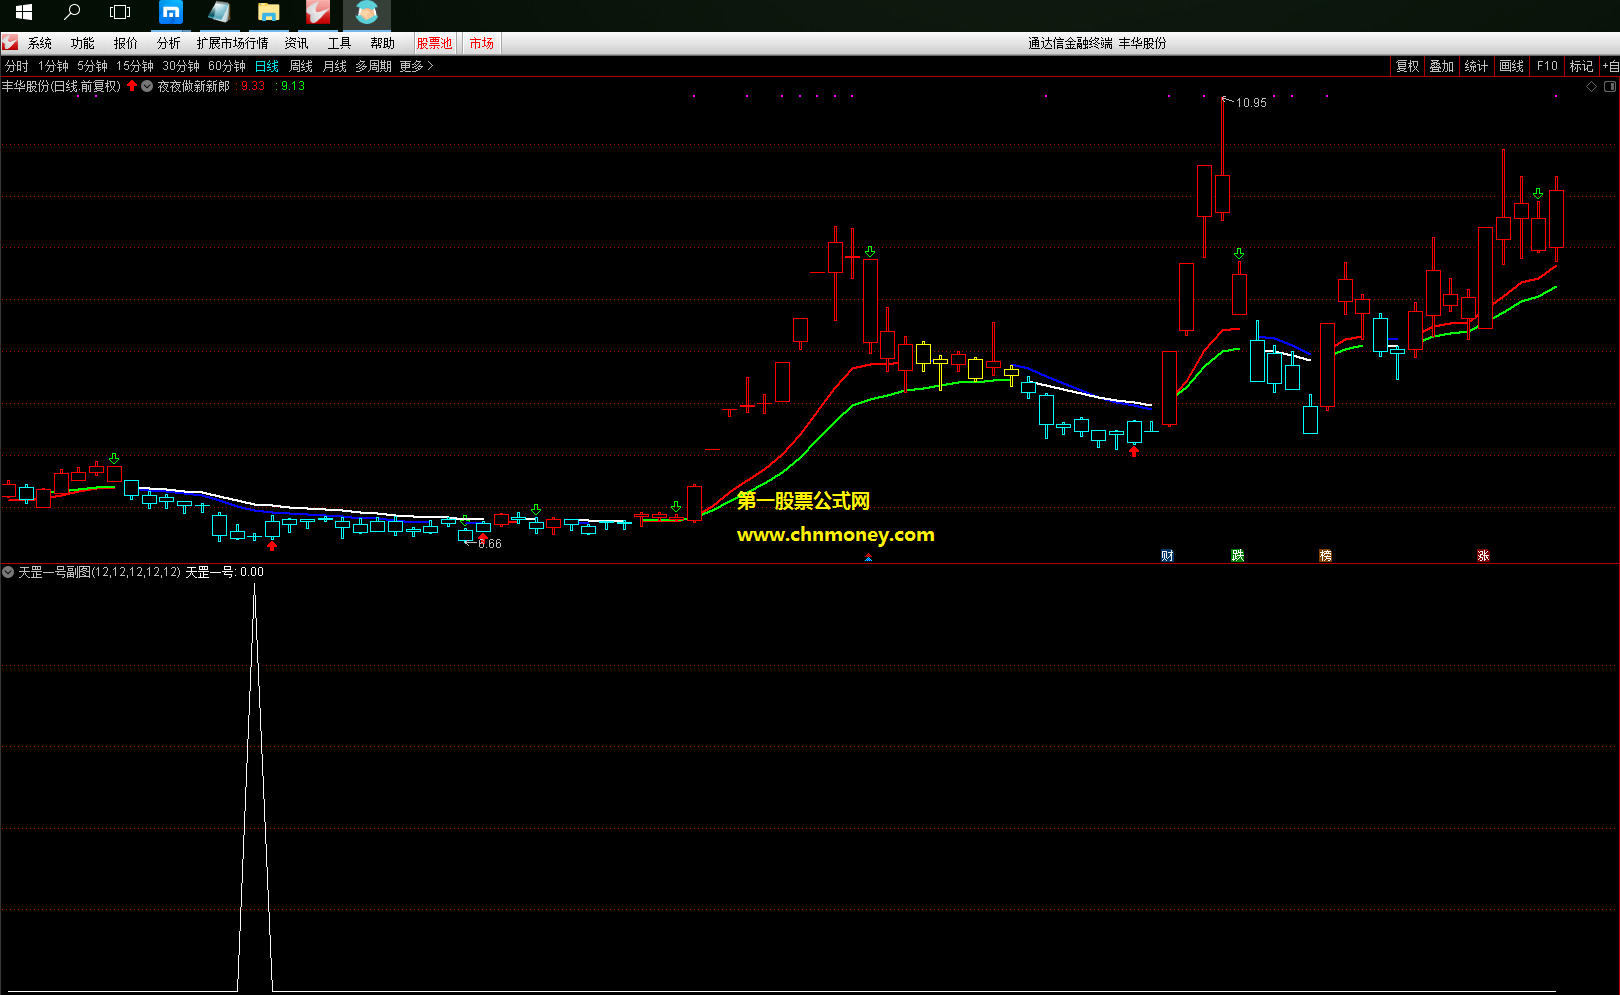Click the app logo beside 系统 menu
Screen dimensions: 1620x995
pyautogui.click(x=10, y=43)
